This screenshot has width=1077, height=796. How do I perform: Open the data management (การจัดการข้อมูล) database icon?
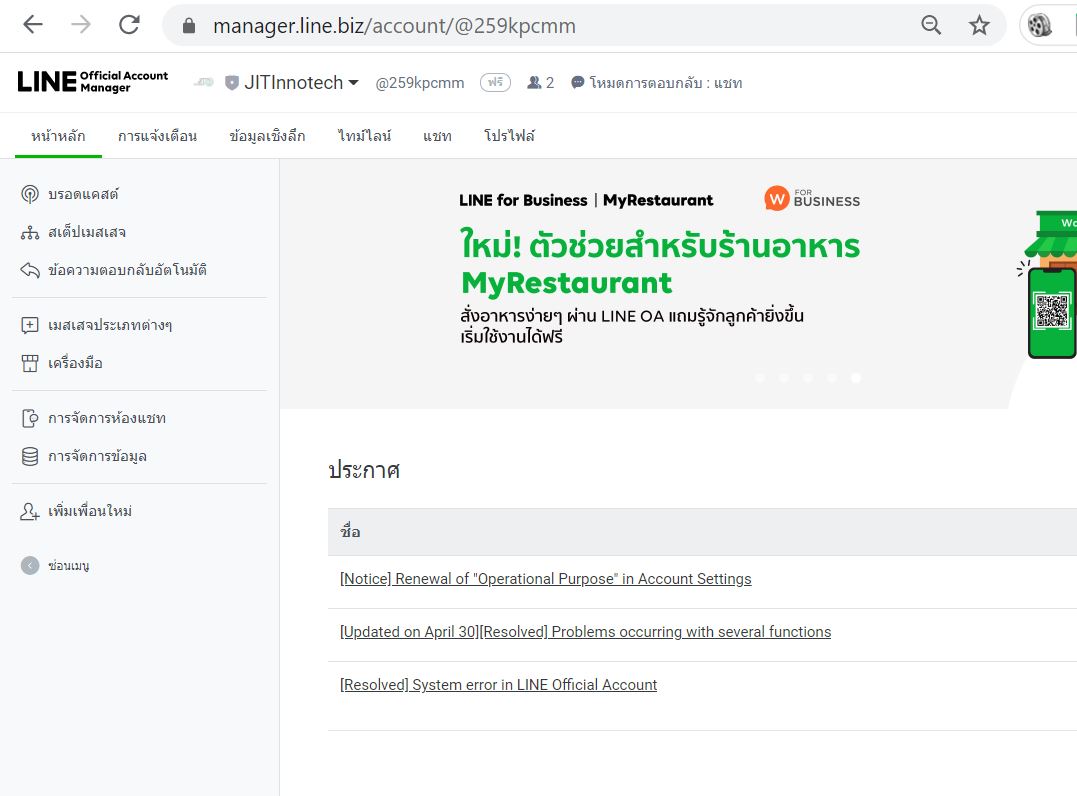(30, 457)
